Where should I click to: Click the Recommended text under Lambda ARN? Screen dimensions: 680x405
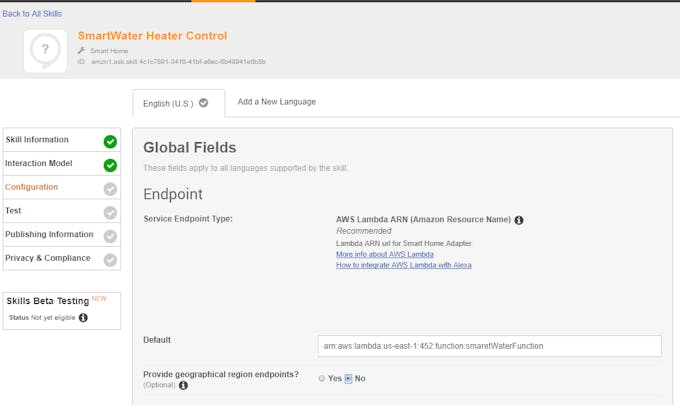pyautogui.click(x=364, y=231)
